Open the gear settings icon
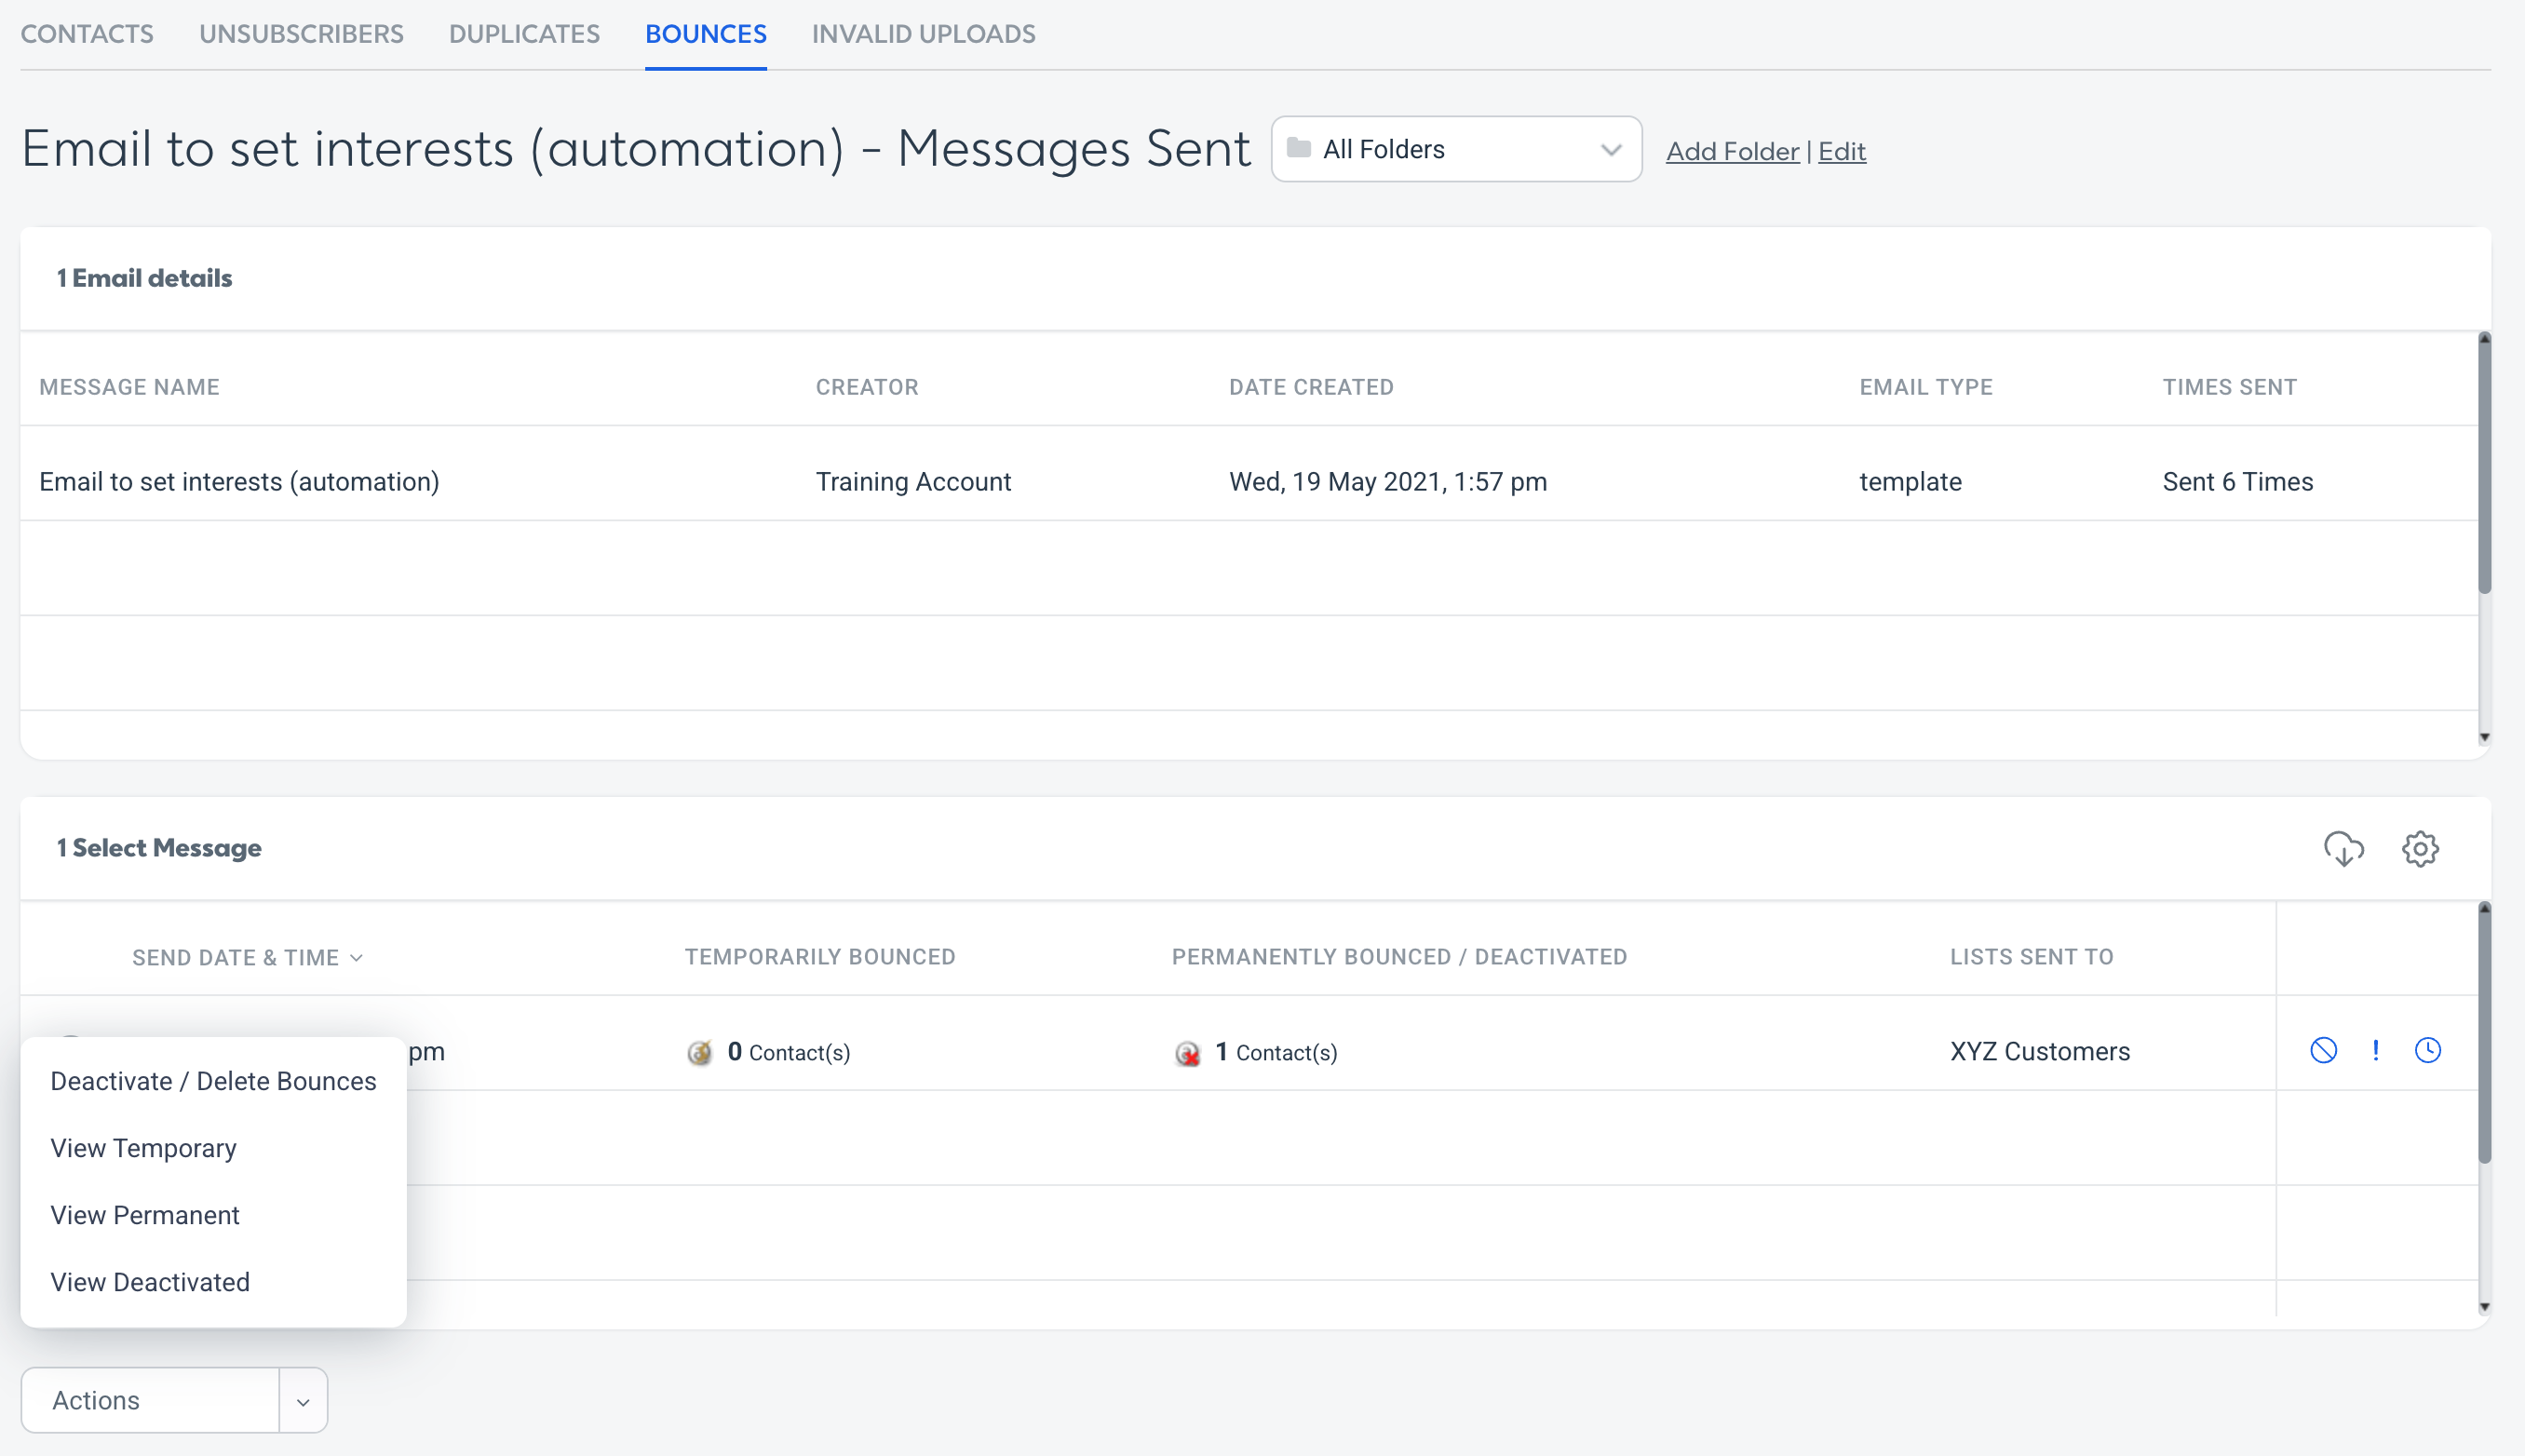 [2420, 849]
